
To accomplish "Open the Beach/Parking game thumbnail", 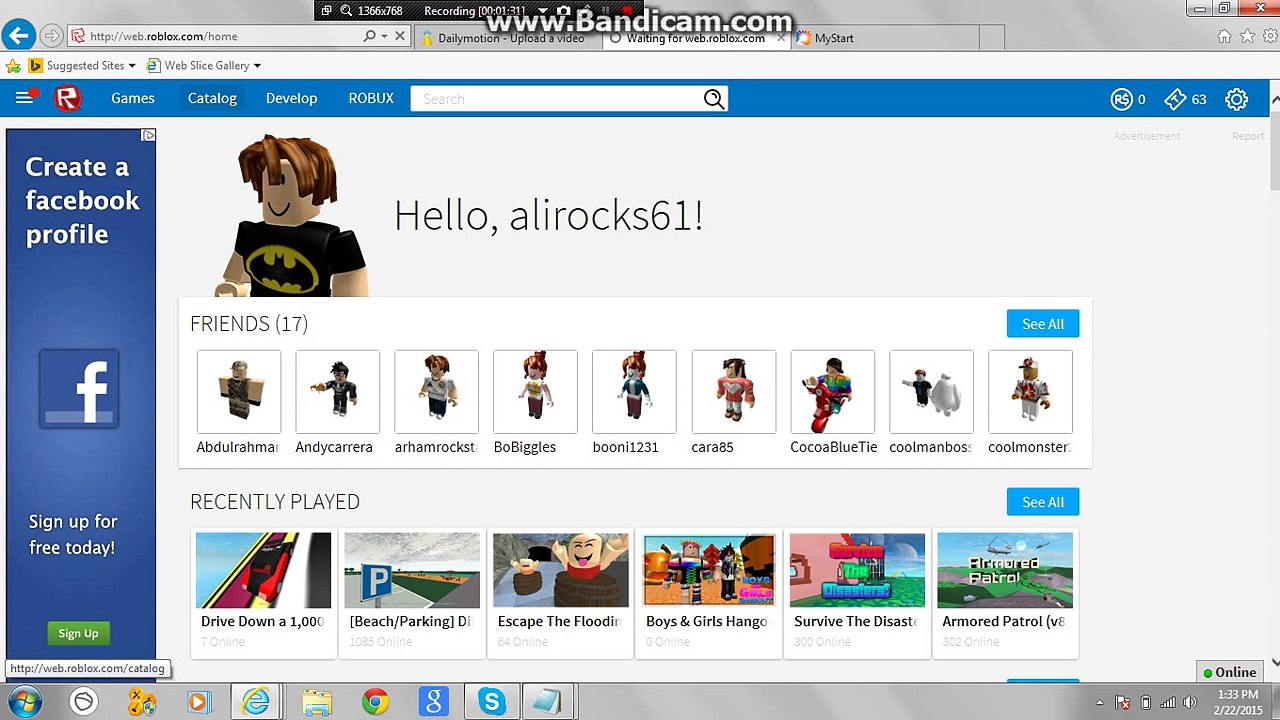I will tap(412, 570).
